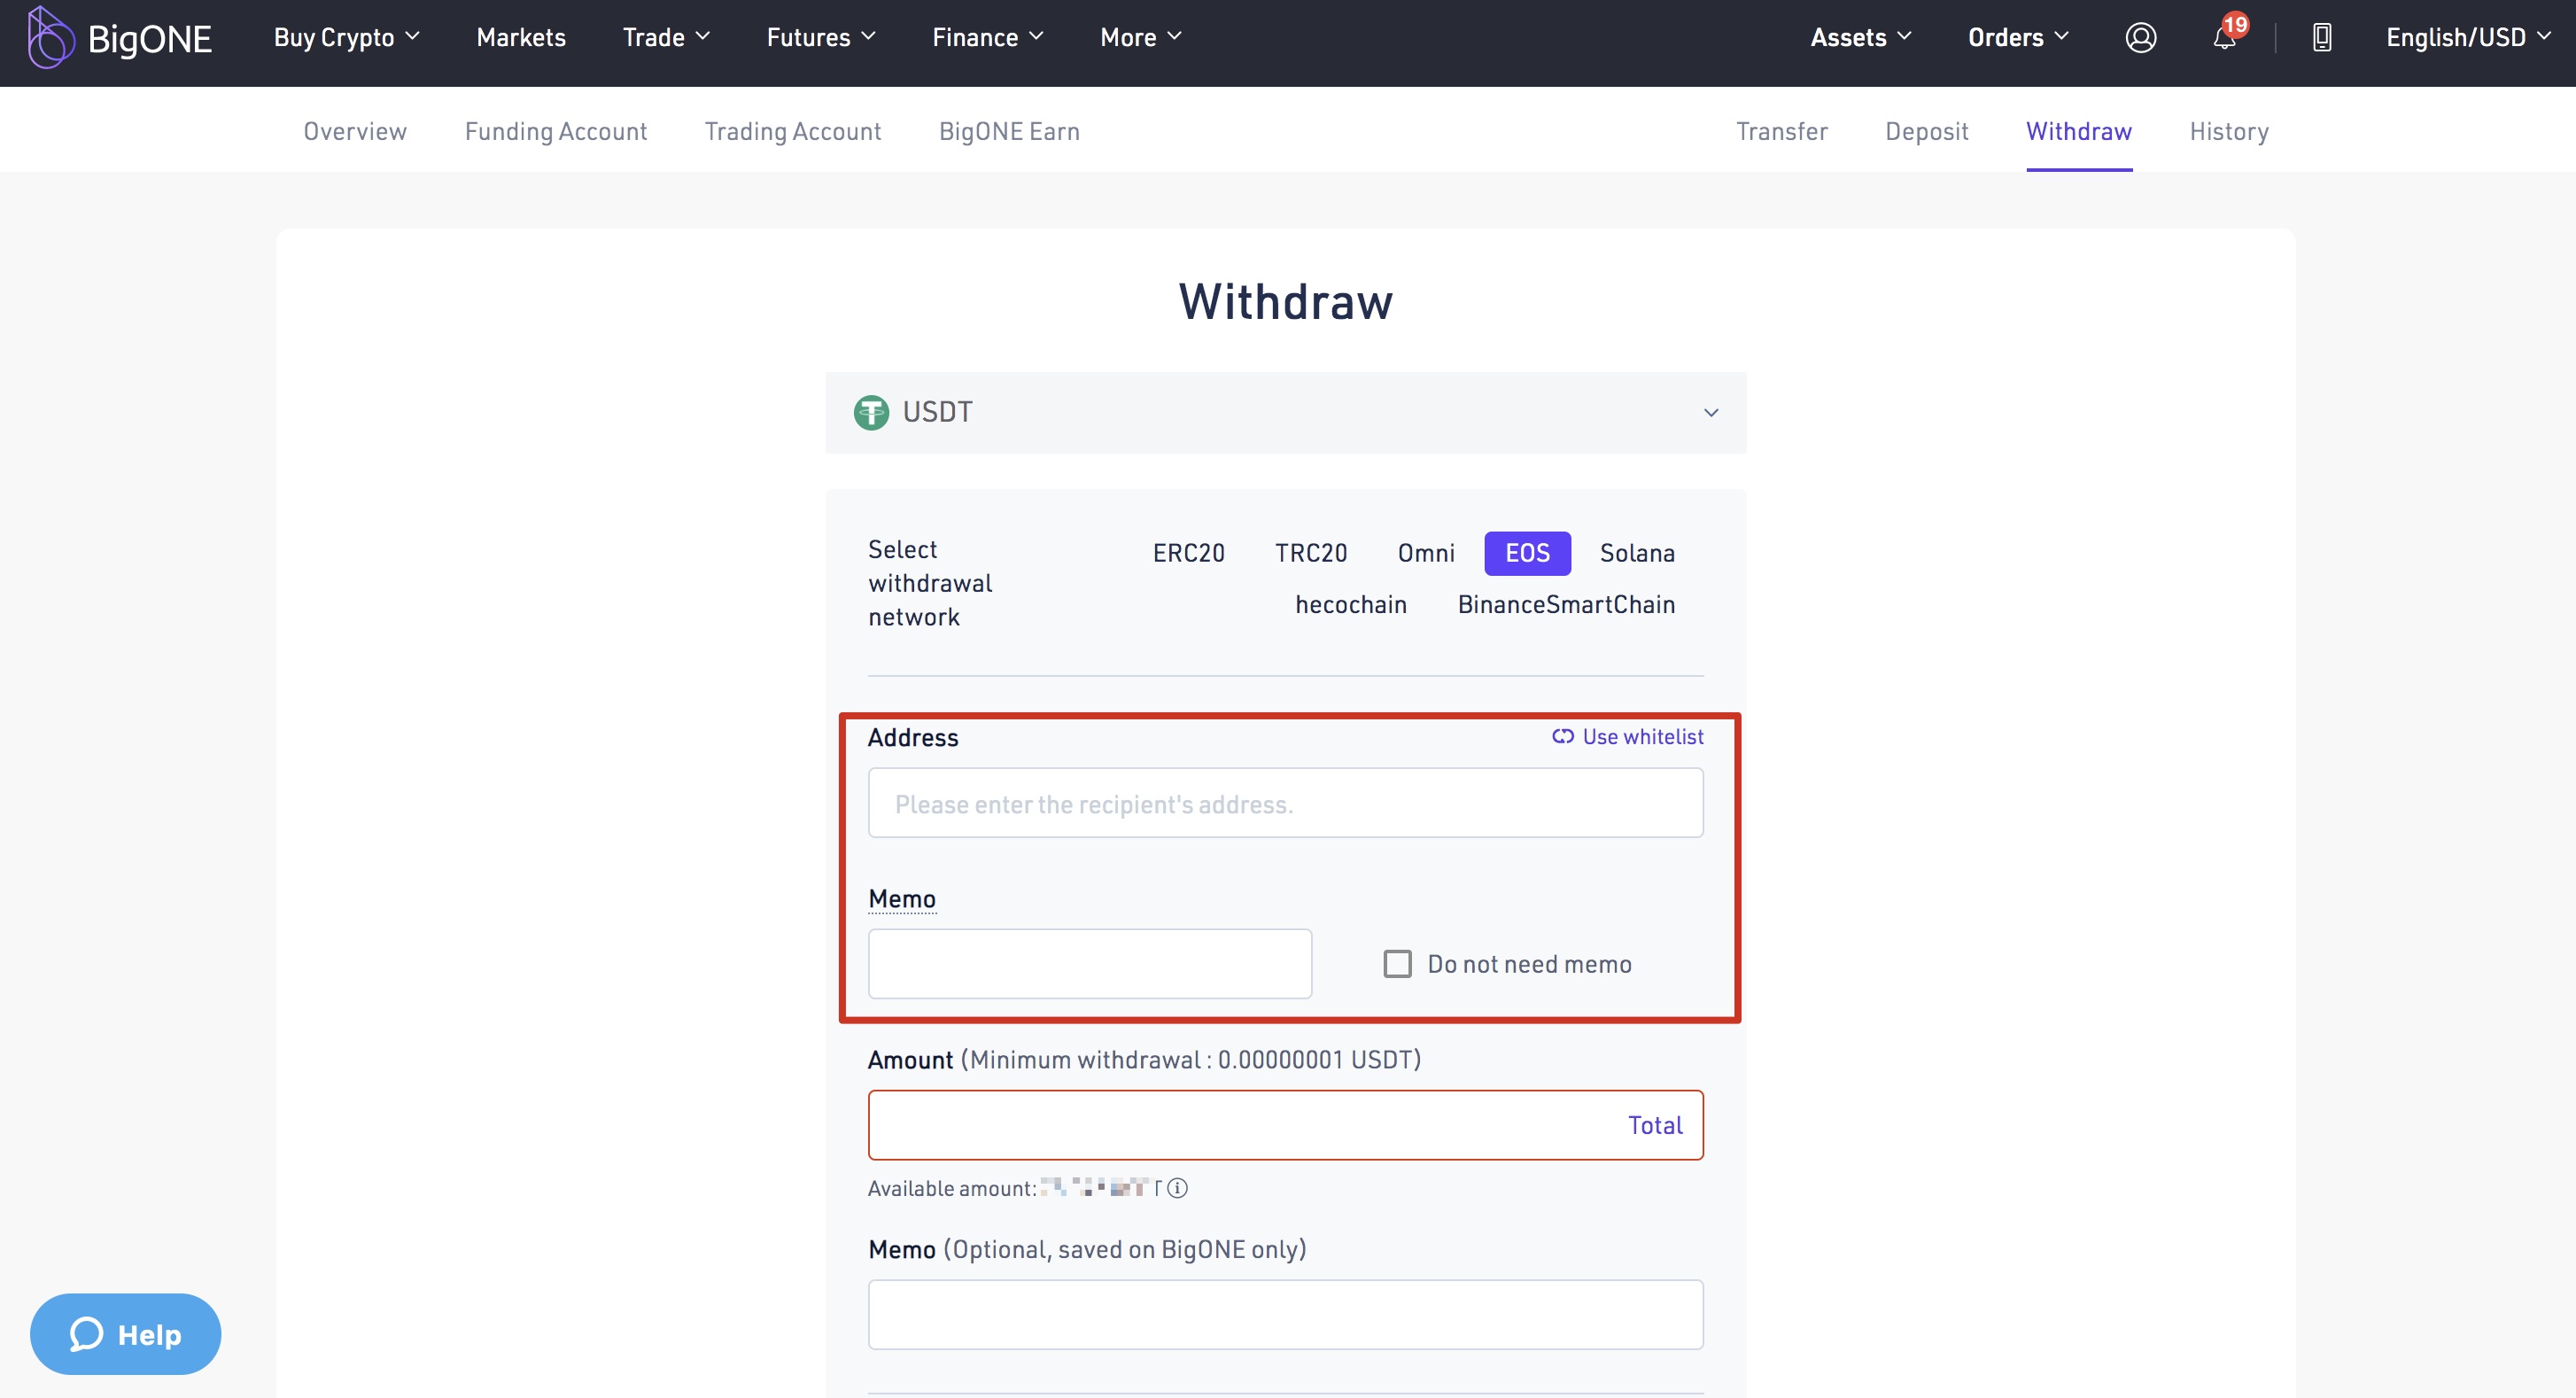Select the TRC20 withdrawal network
Viewport: 2576px width, 1398px height.
[x=1311, y=553]
